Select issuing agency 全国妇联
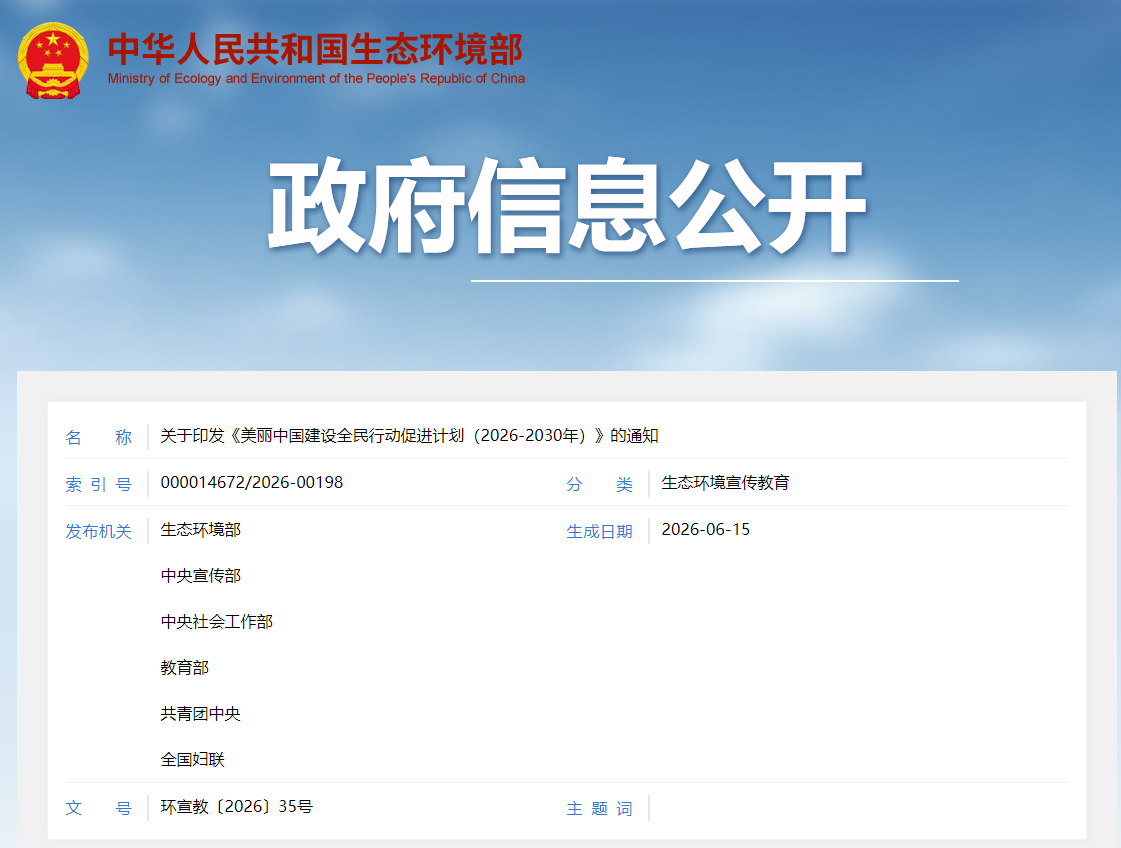Image resolution: width=1121 pixels, height=848 pixels. (192, 759)
